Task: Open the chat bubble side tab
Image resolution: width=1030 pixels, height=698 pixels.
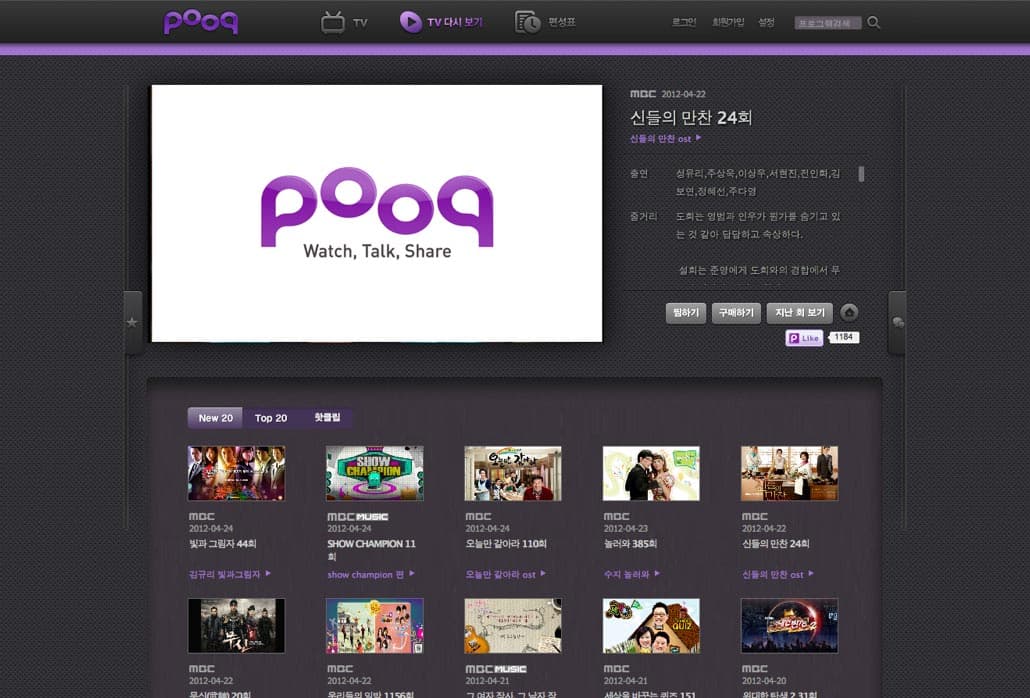Action: point(897,322)
